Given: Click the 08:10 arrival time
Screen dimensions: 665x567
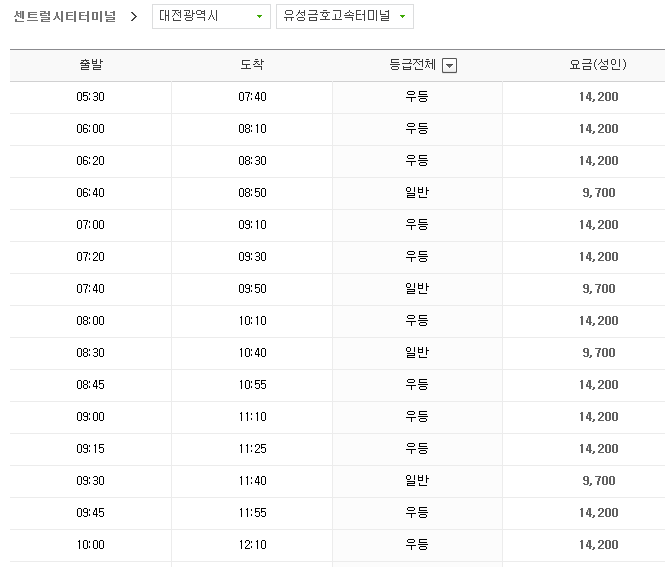Looking at the screenshot, I should pyautogui.click(x=252, y=128).
